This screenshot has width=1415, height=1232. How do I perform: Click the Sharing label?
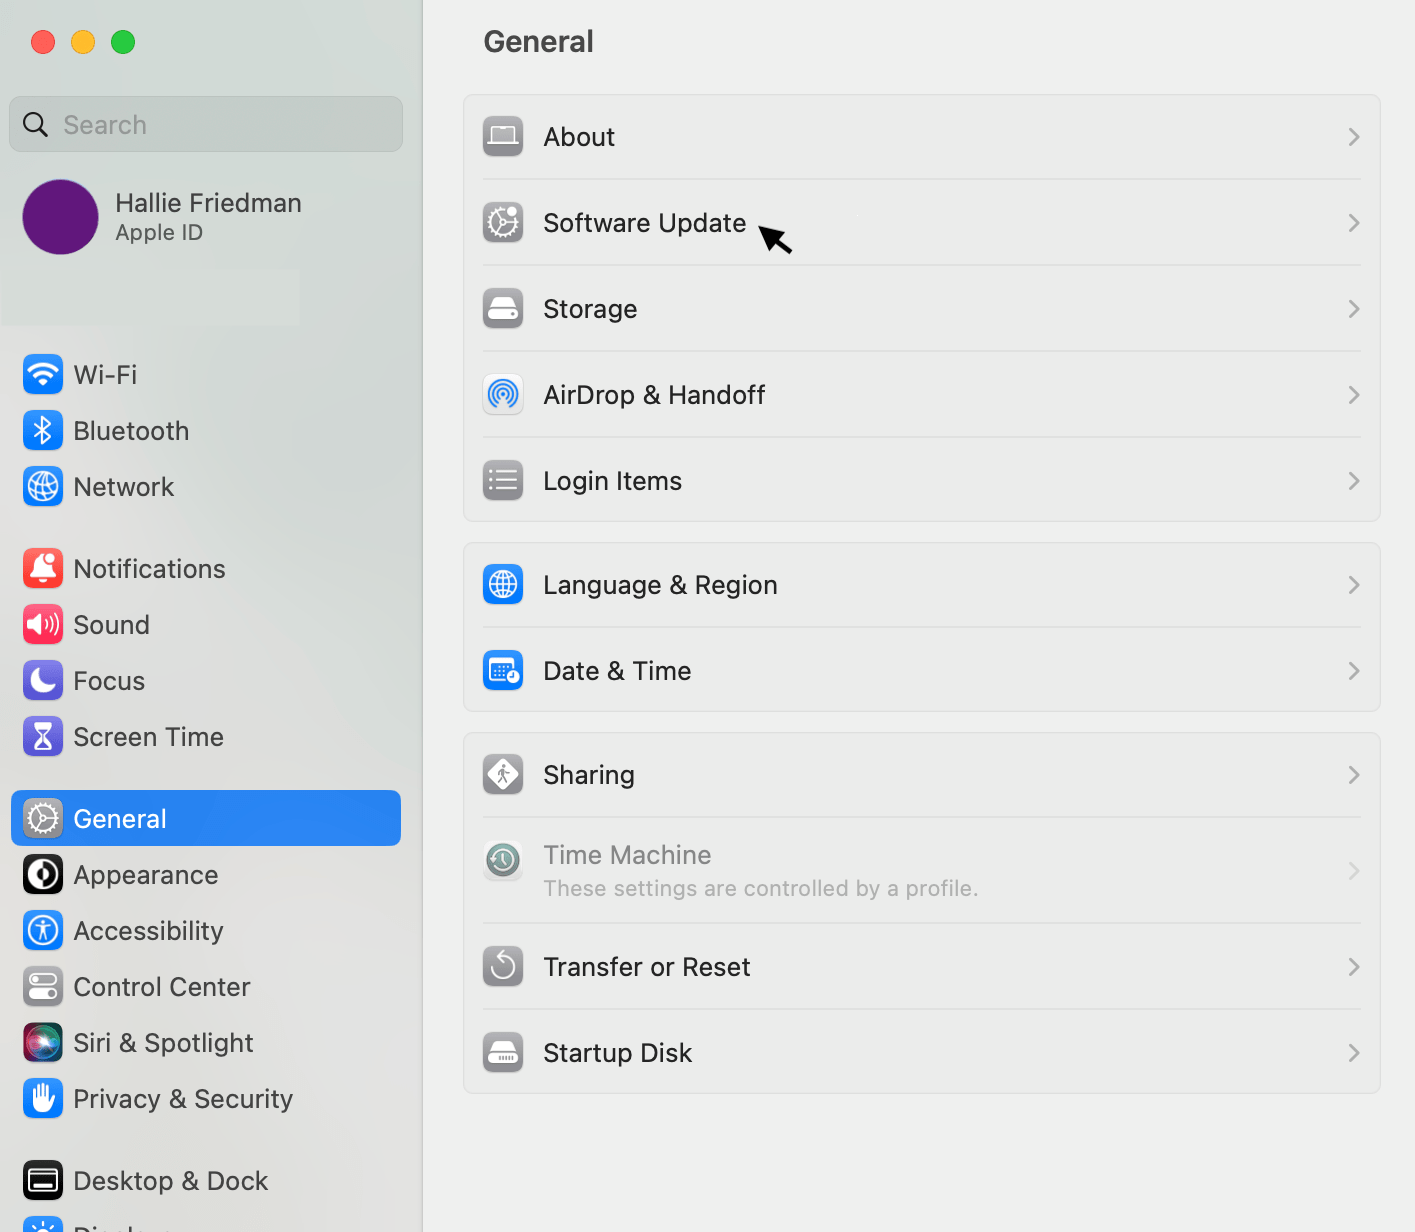(589, 775)
